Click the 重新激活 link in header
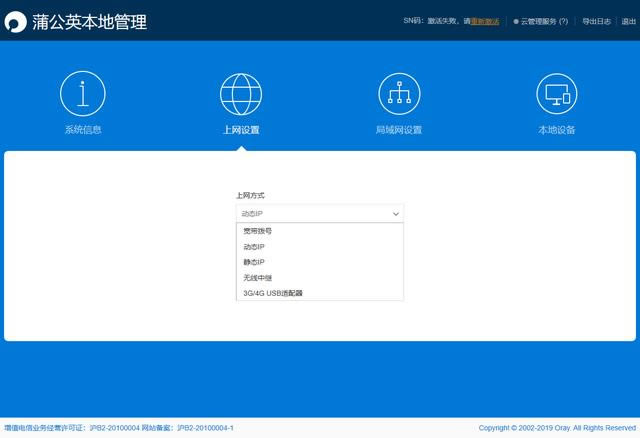This screenshot has height=438, width=640. 485,21
